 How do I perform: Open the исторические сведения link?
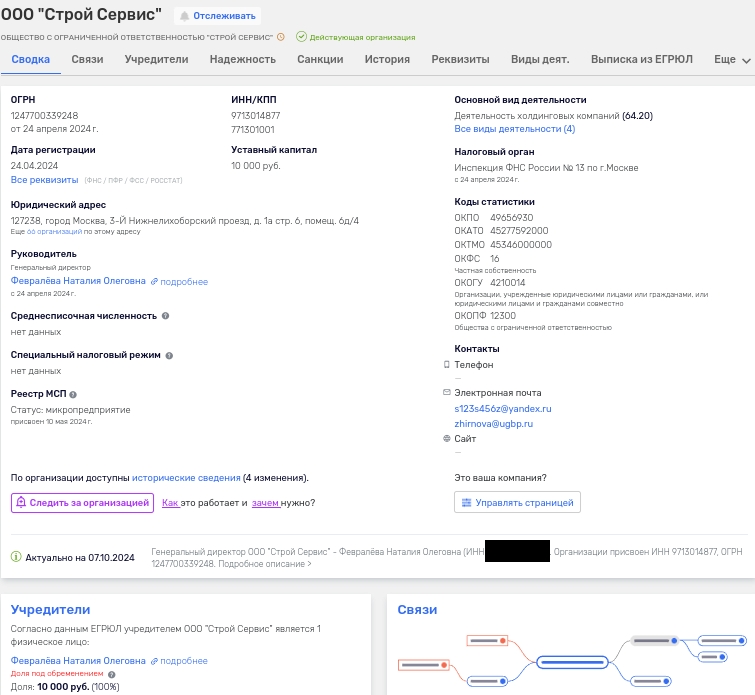click(x=186, y=478)
